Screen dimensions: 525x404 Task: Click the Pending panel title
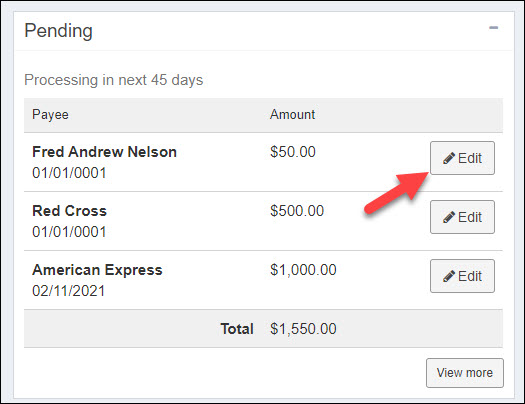58,31
